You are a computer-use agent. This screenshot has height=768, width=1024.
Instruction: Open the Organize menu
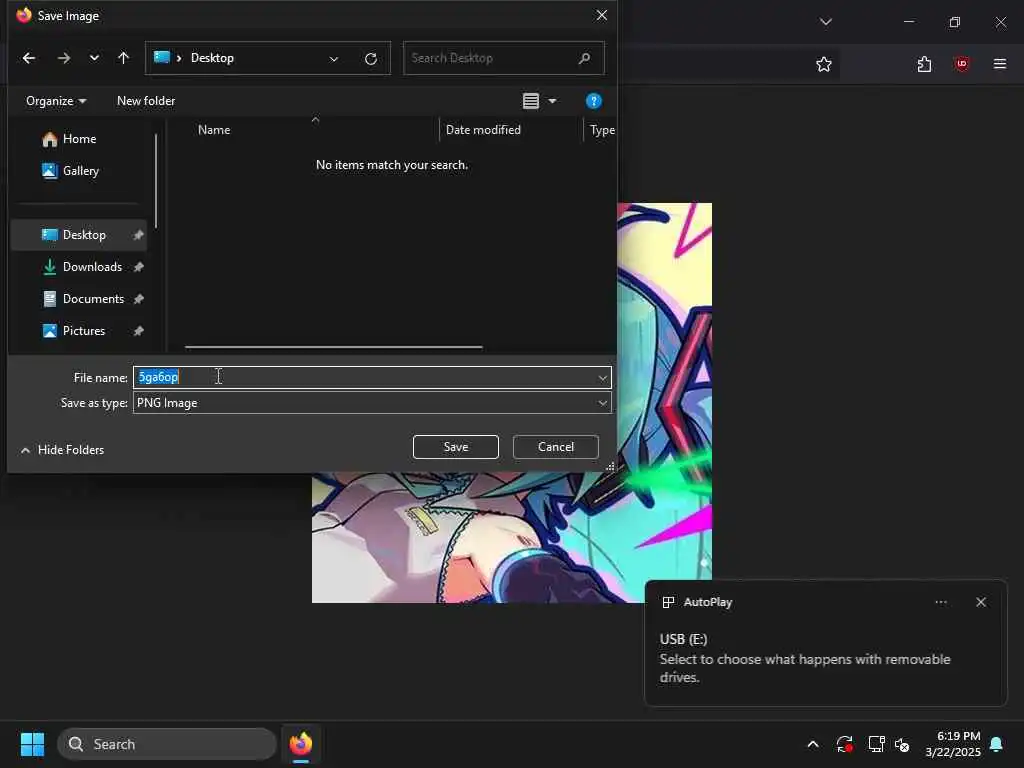56,101
